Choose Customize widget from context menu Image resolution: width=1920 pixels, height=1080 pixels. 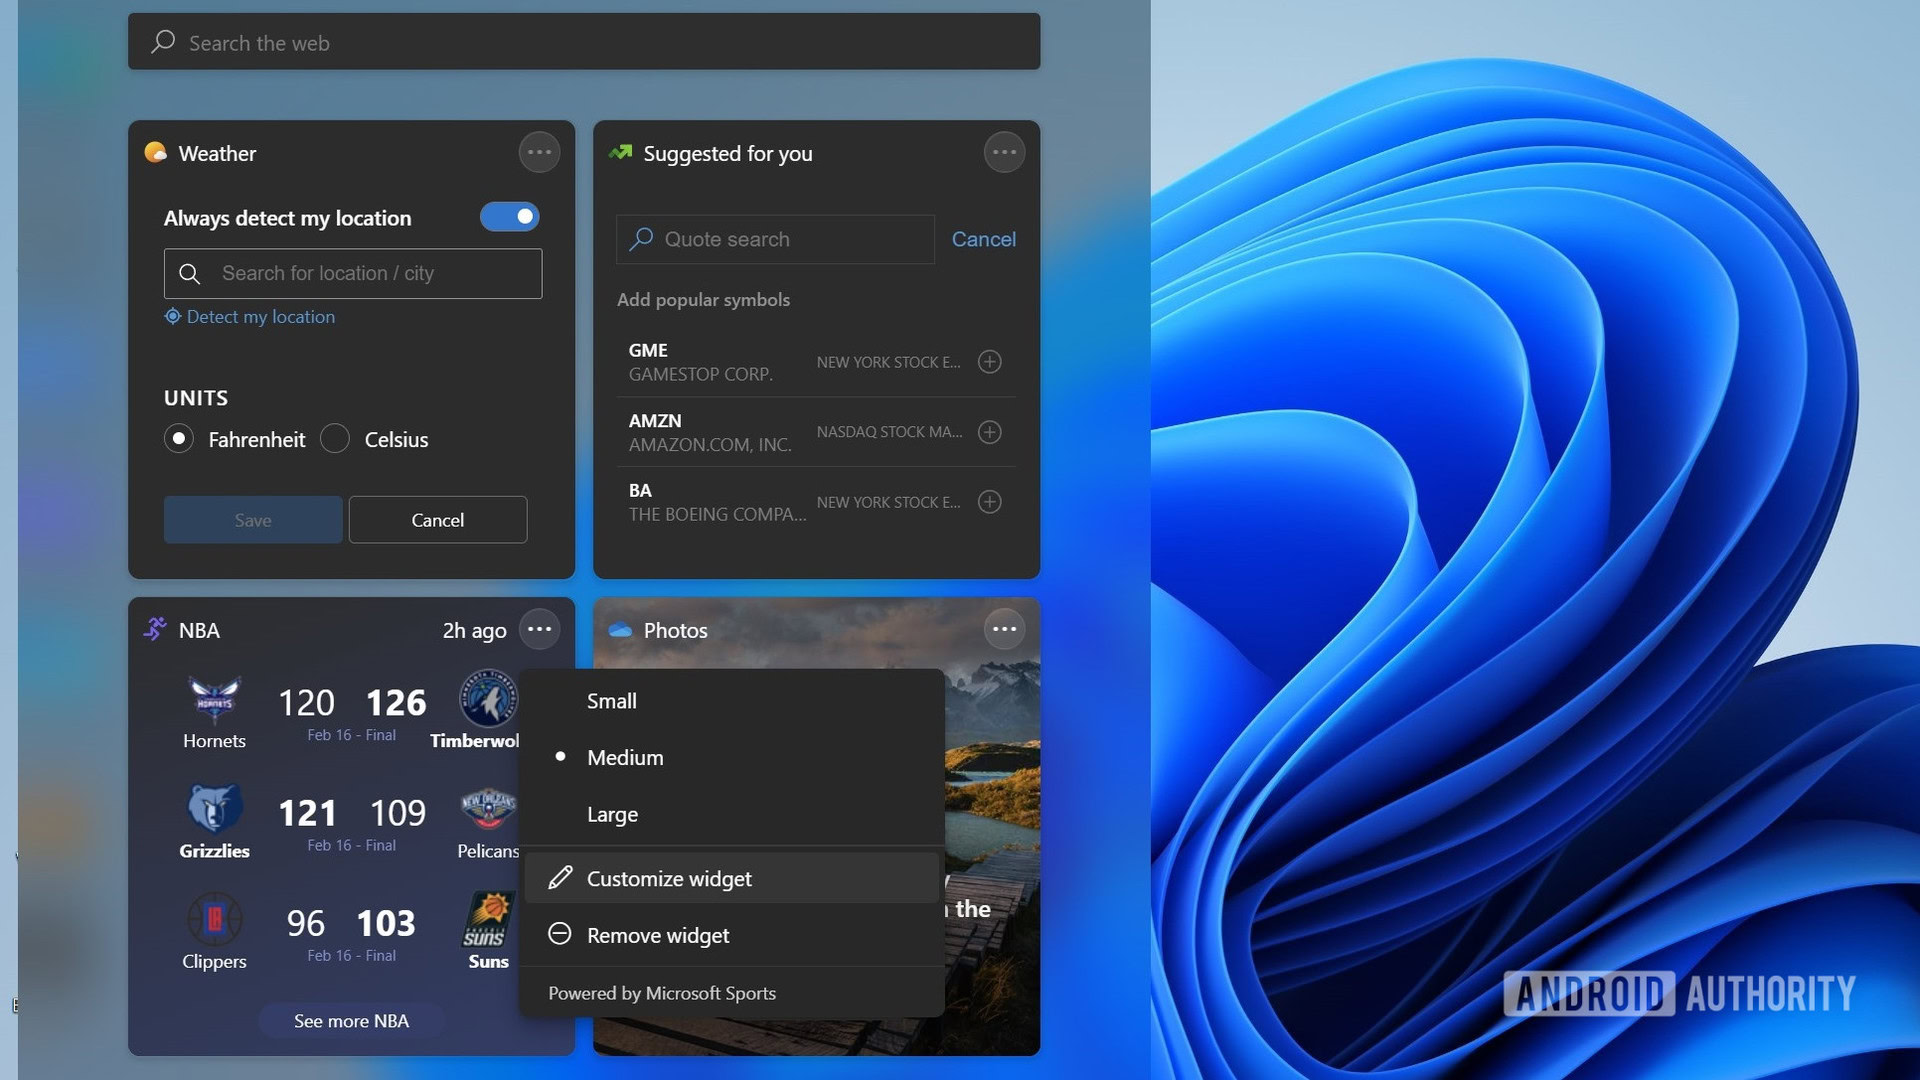click(x=668, y=879)
